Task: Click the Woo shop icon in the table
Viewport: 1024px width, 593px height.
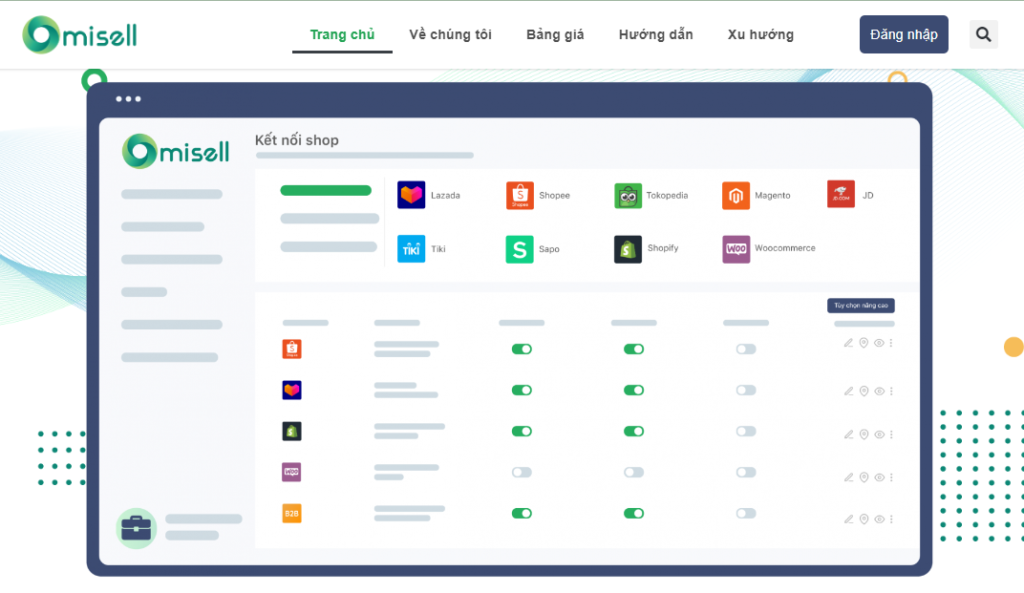Action: [292, 472]
